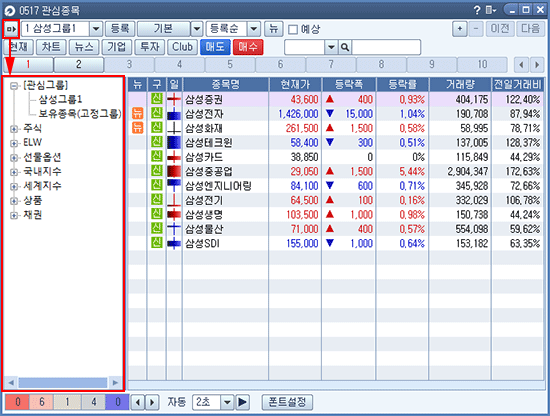Click pink swatch showing 6
The image size is (550, 416).
pyautogui.click(x=42, y=402)
